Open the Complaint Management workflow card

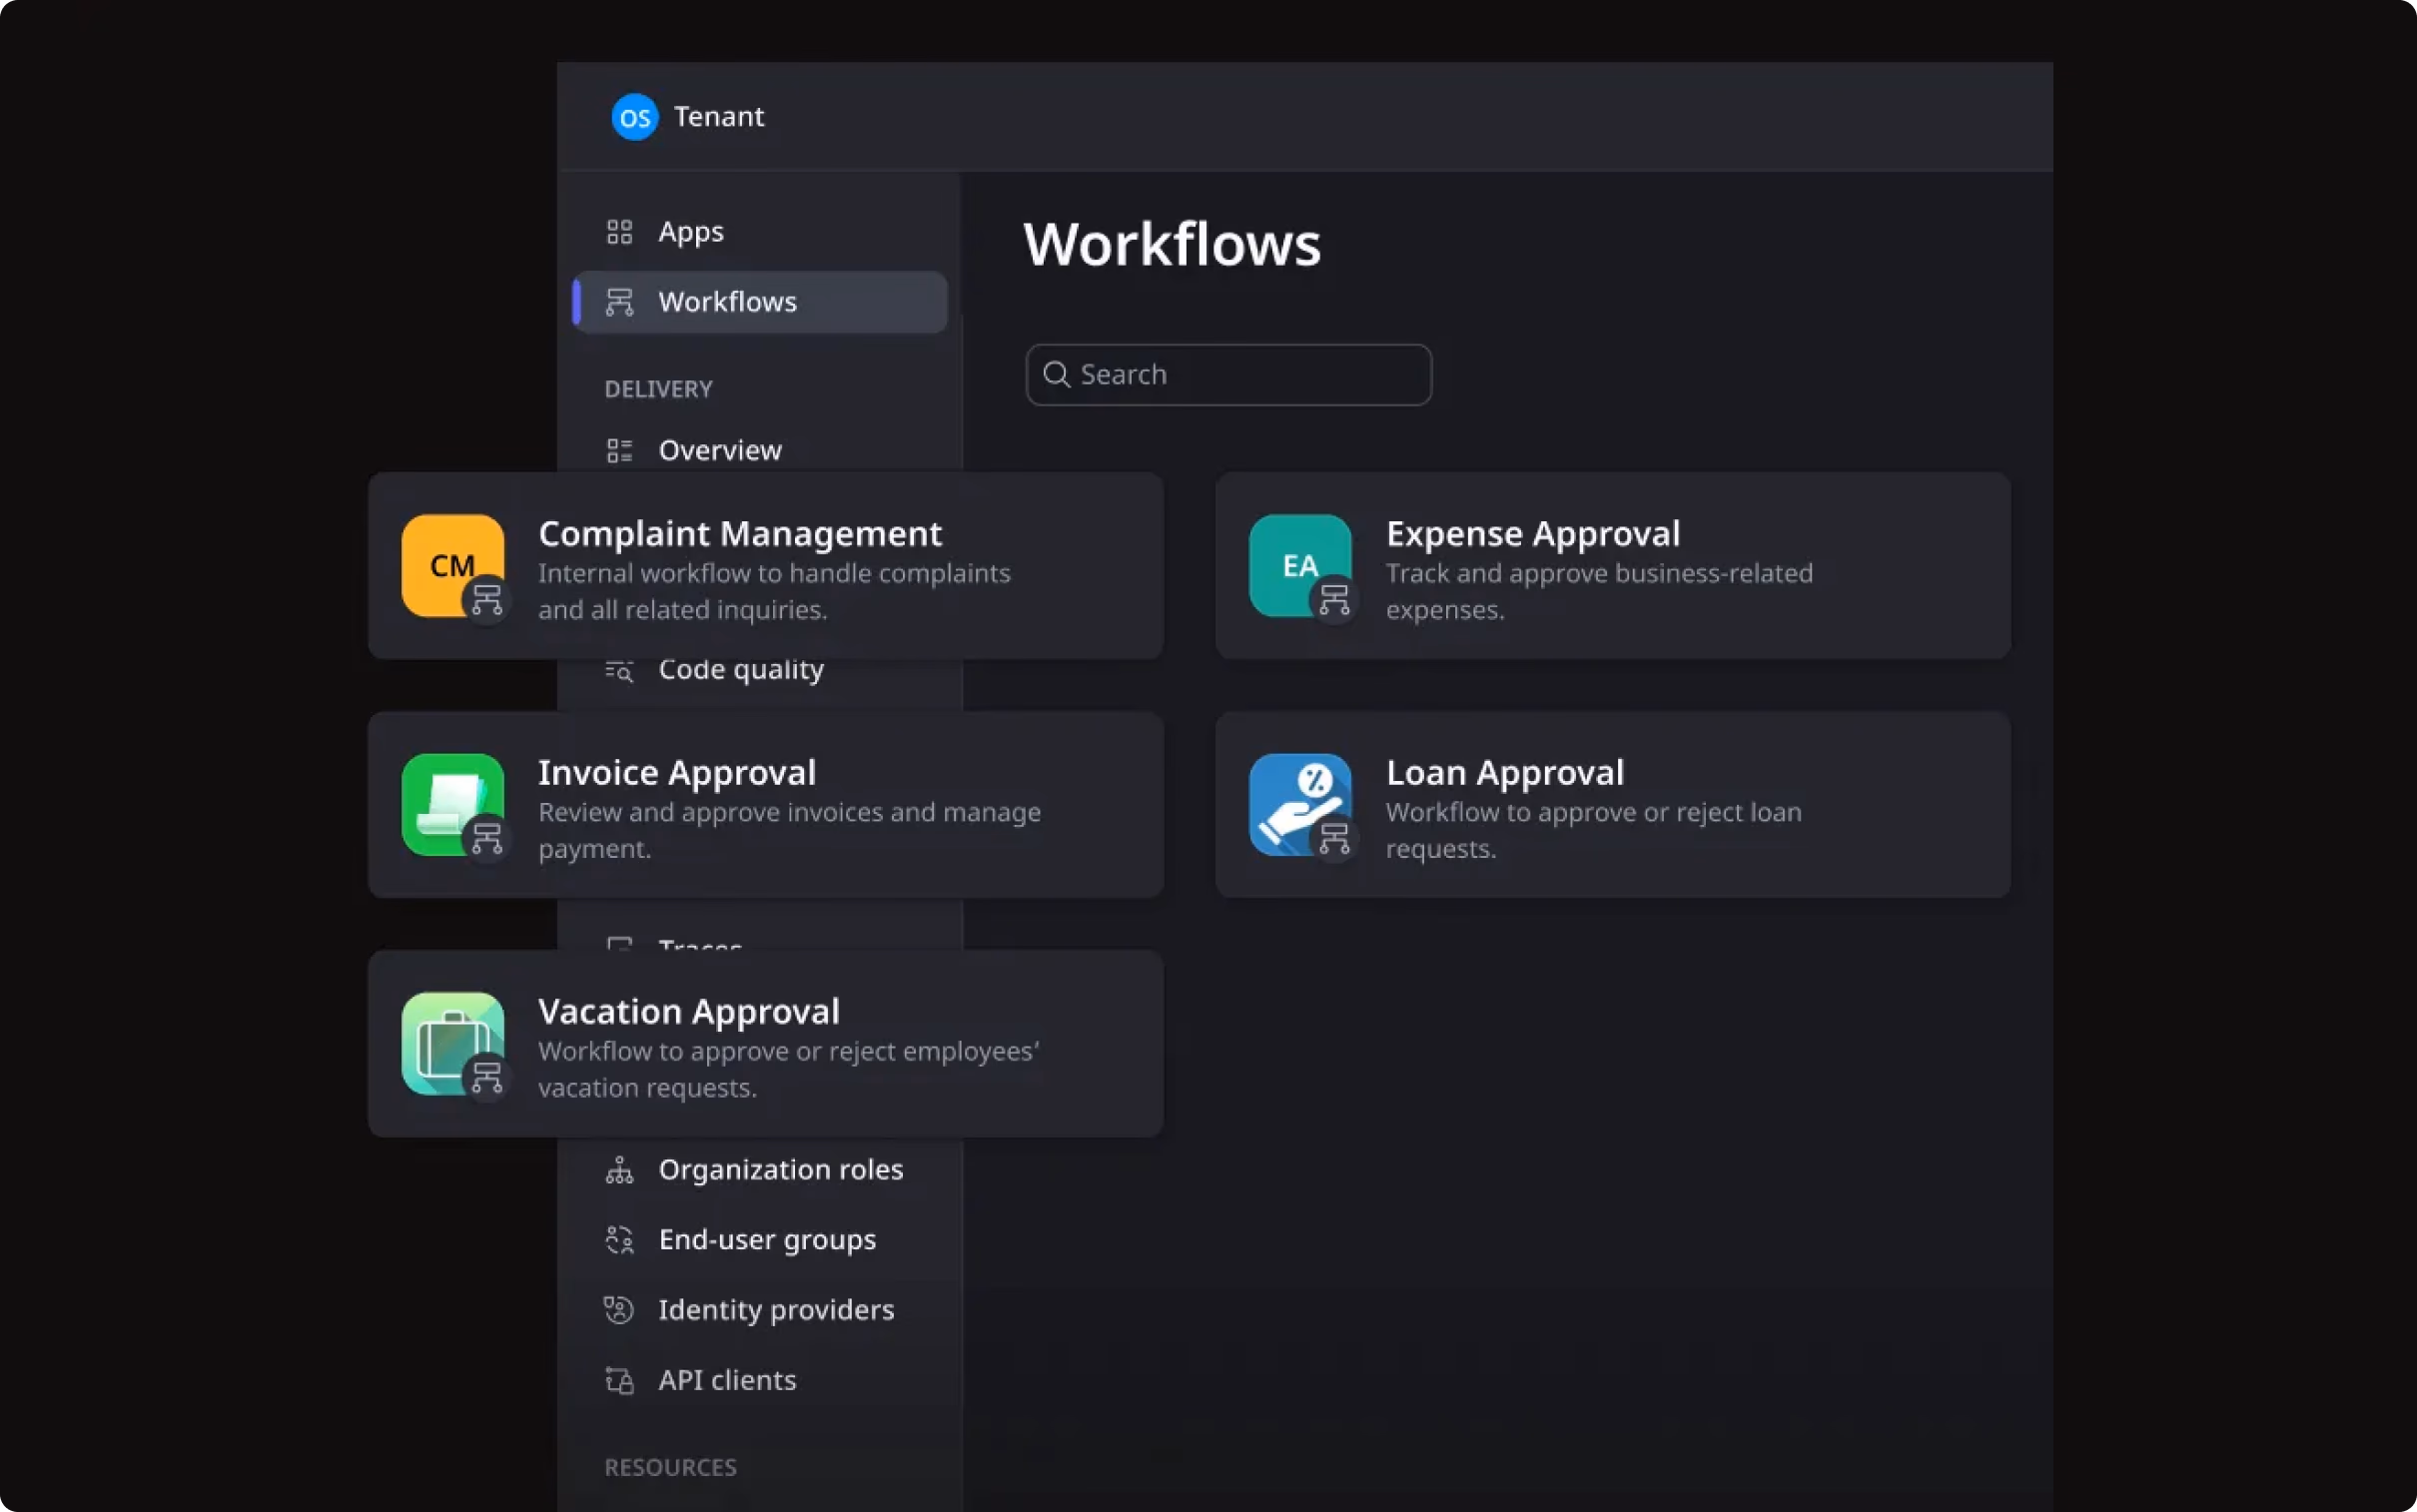click(766, 566)
